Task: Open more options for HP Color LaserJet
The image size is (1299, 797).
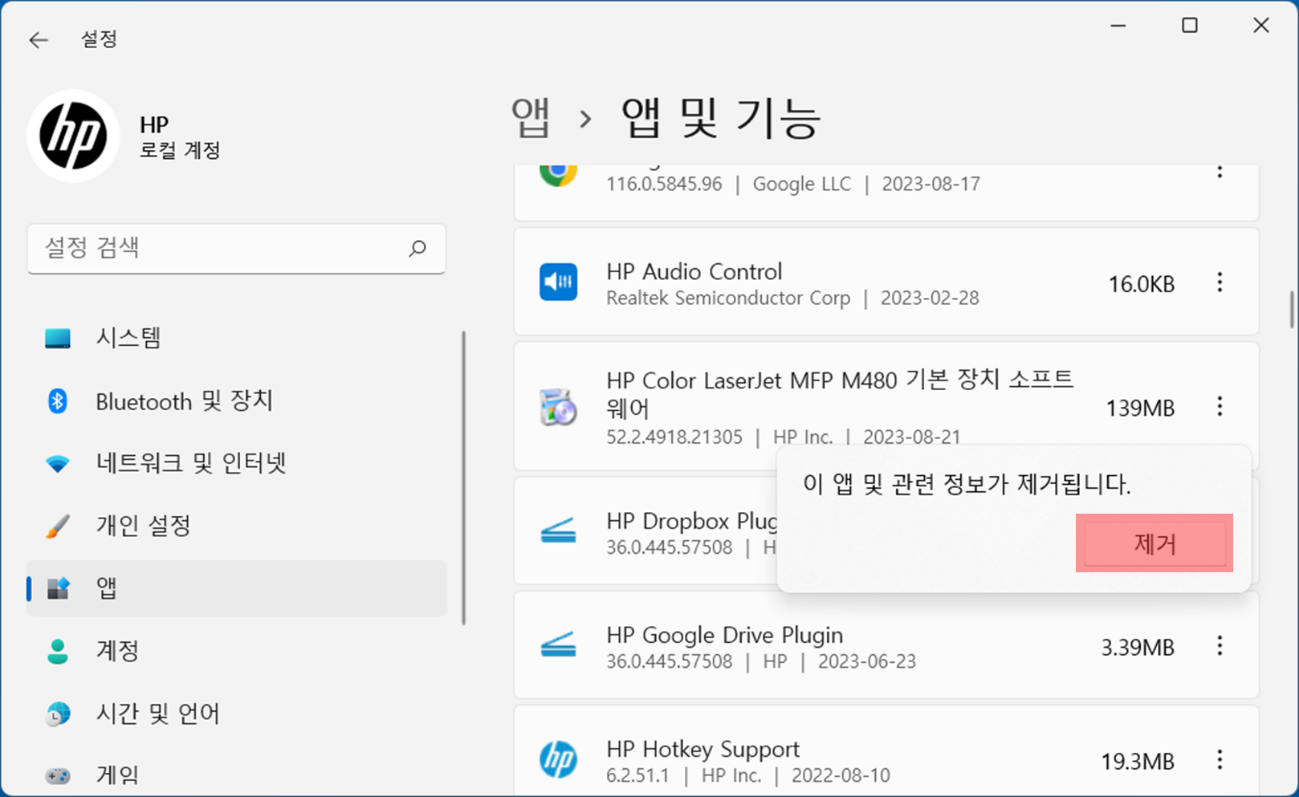Action: click(1219, 406)
